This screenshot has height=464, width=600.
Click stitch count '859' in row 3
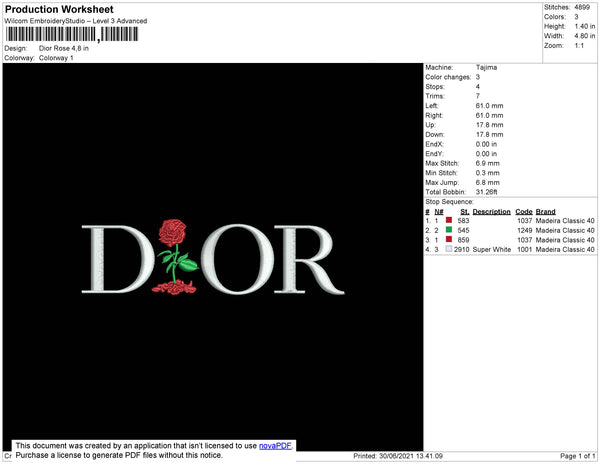tap(463, 240)
